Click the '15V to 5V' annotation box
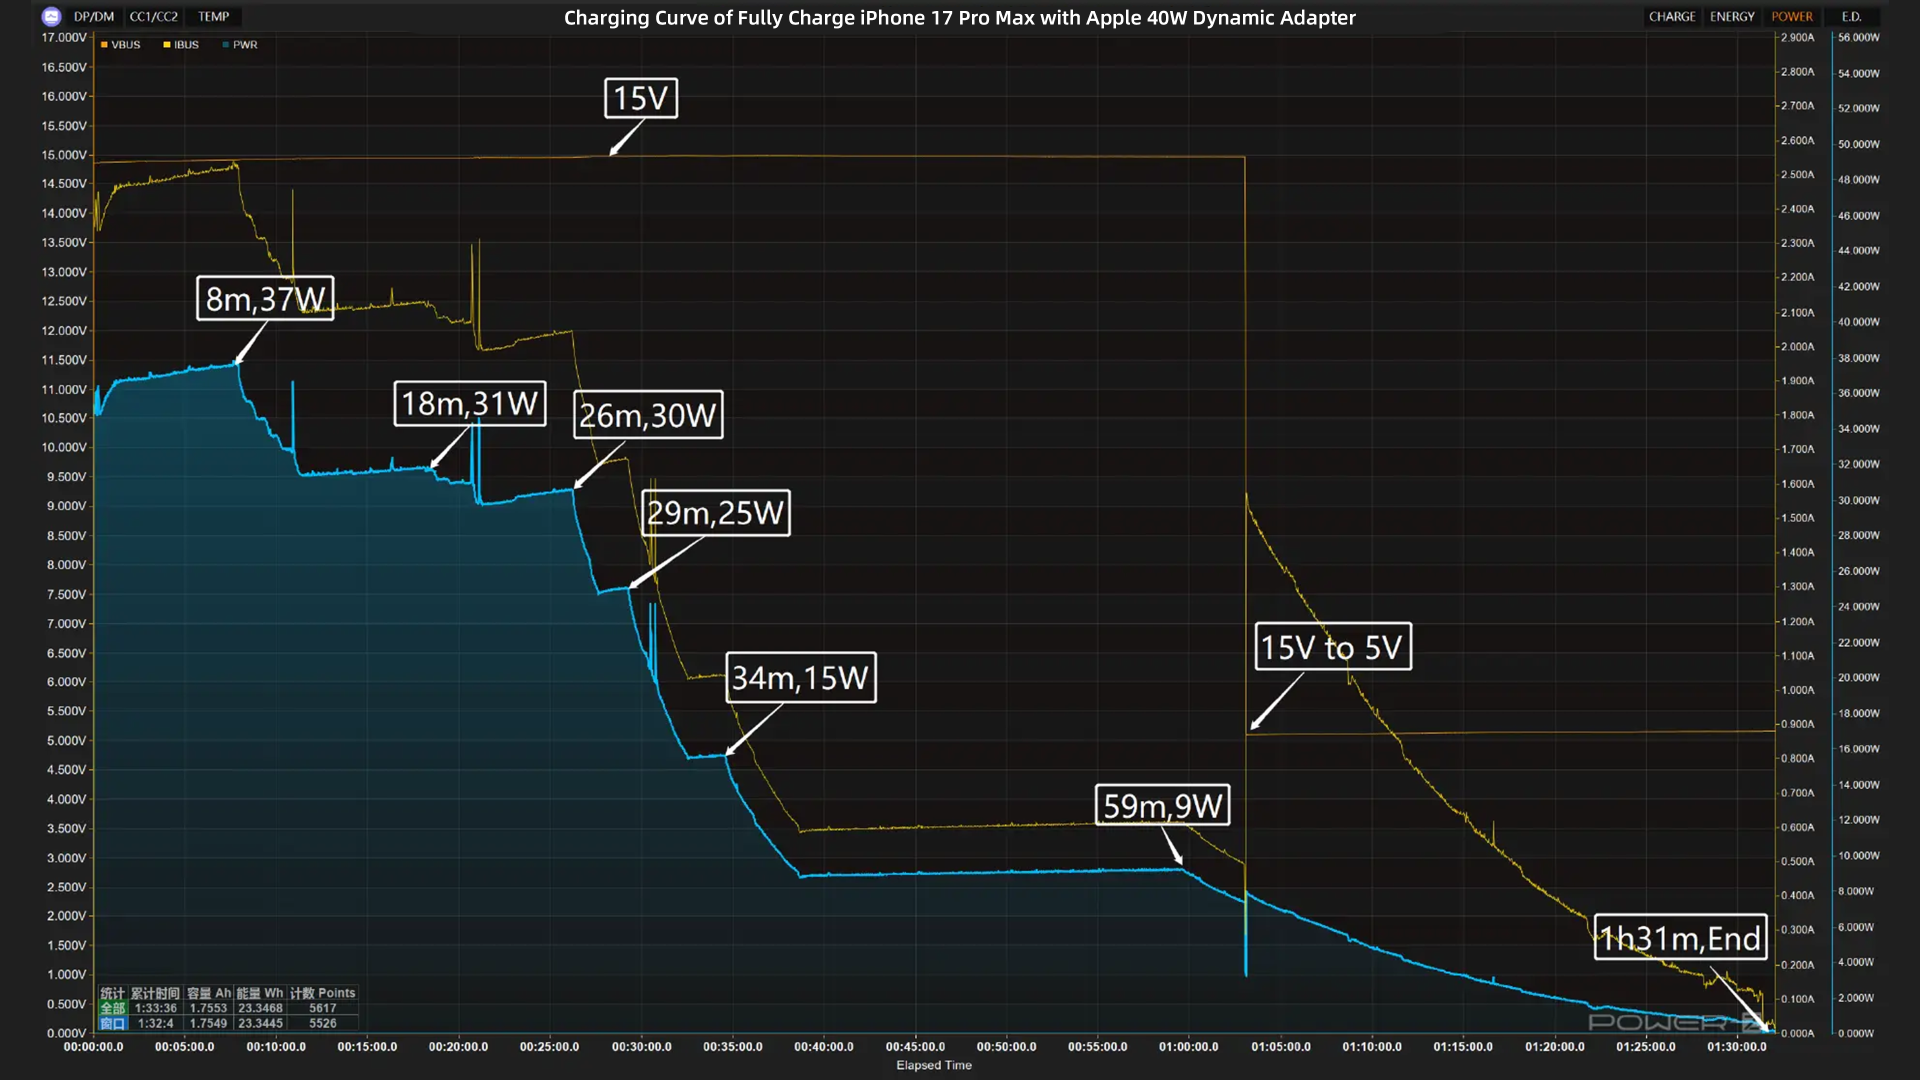This screenshot has width=1920, height=1080. (x=1332, y=647)
